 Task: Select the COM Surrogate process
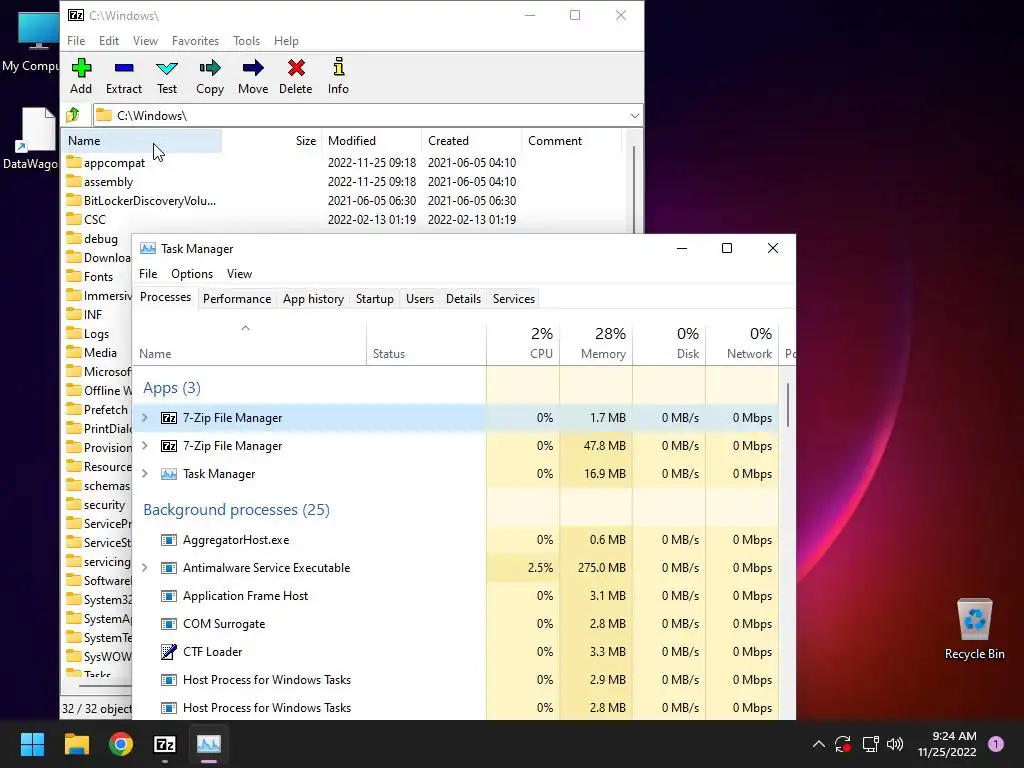click(x=455, y=624)
